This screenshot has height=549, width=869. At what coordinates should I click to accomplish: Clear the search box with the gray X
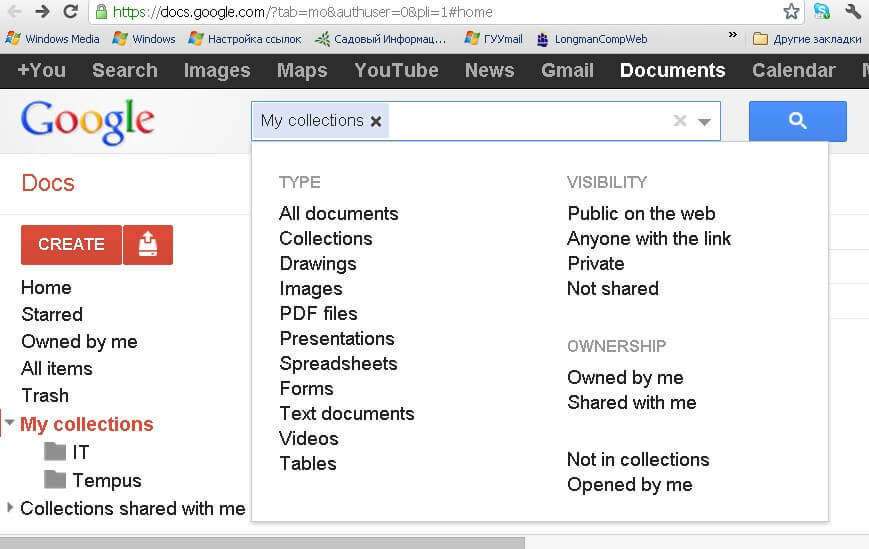(680, 120)
